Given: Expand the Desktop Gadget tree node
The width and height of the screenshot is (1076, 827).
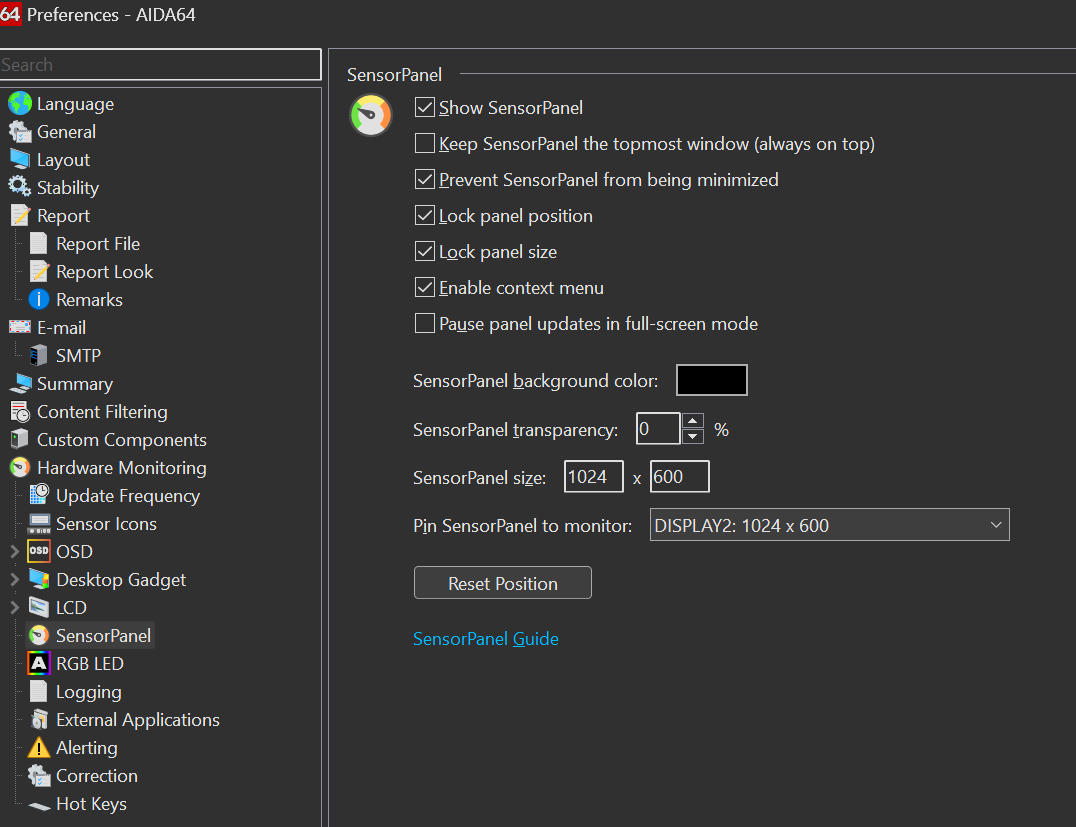Looking at the screenshot, I should [14, 580].
